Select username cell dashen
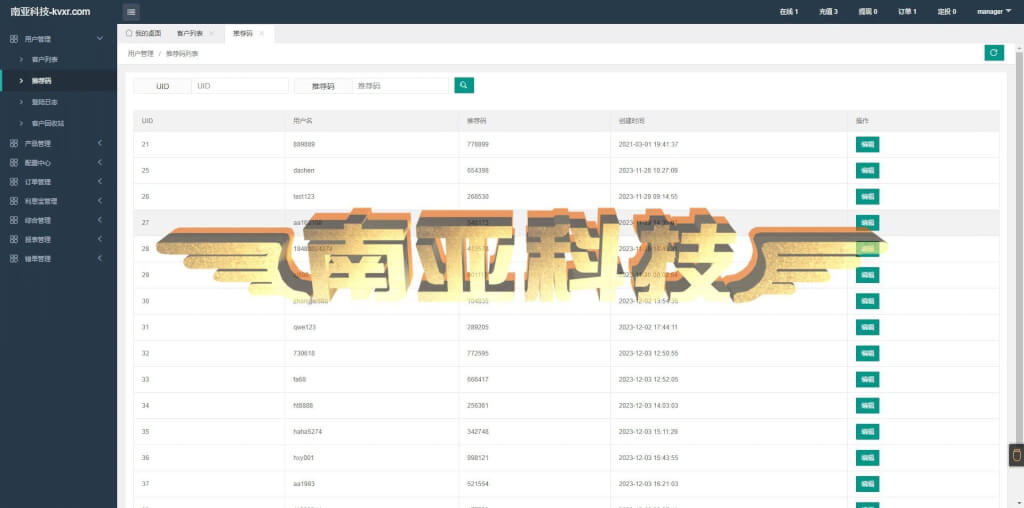 click(x=304, y=170)
